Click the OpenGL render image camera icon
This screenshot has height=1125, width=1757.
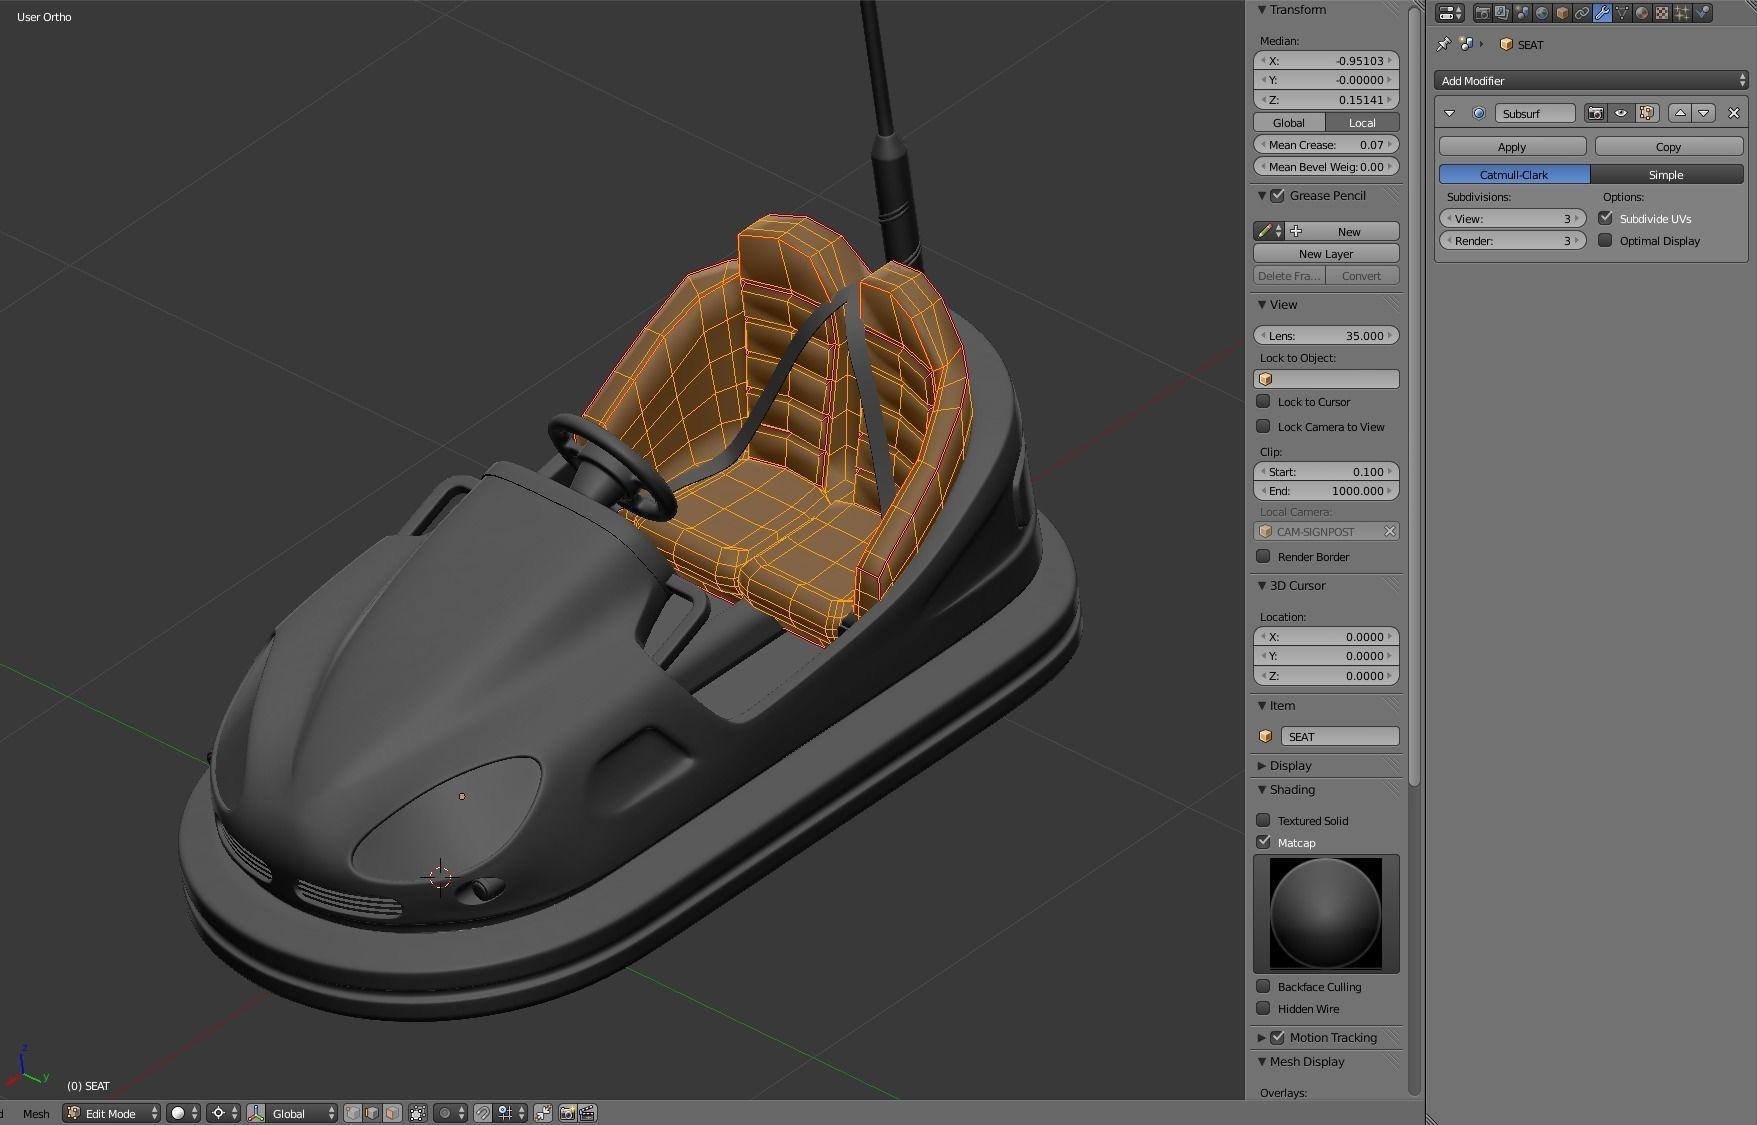point(567,1113)
